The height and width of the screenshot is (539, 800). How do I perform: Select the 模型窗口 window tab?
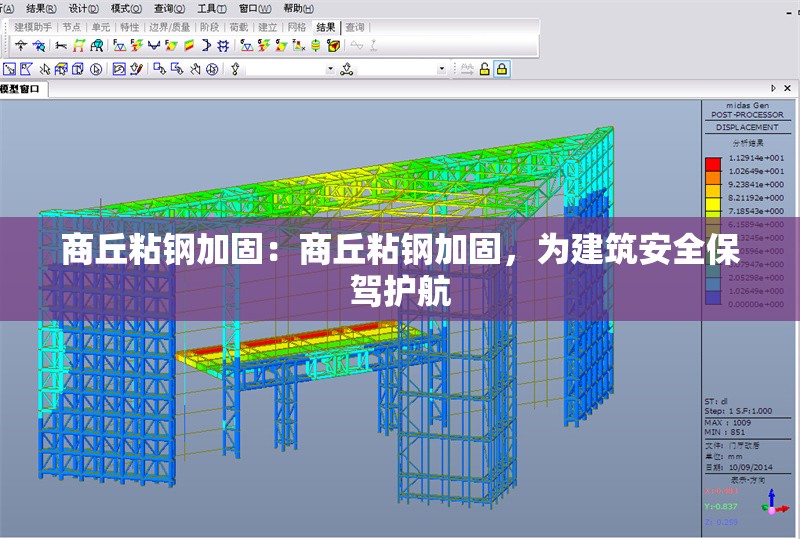(20, 89)
